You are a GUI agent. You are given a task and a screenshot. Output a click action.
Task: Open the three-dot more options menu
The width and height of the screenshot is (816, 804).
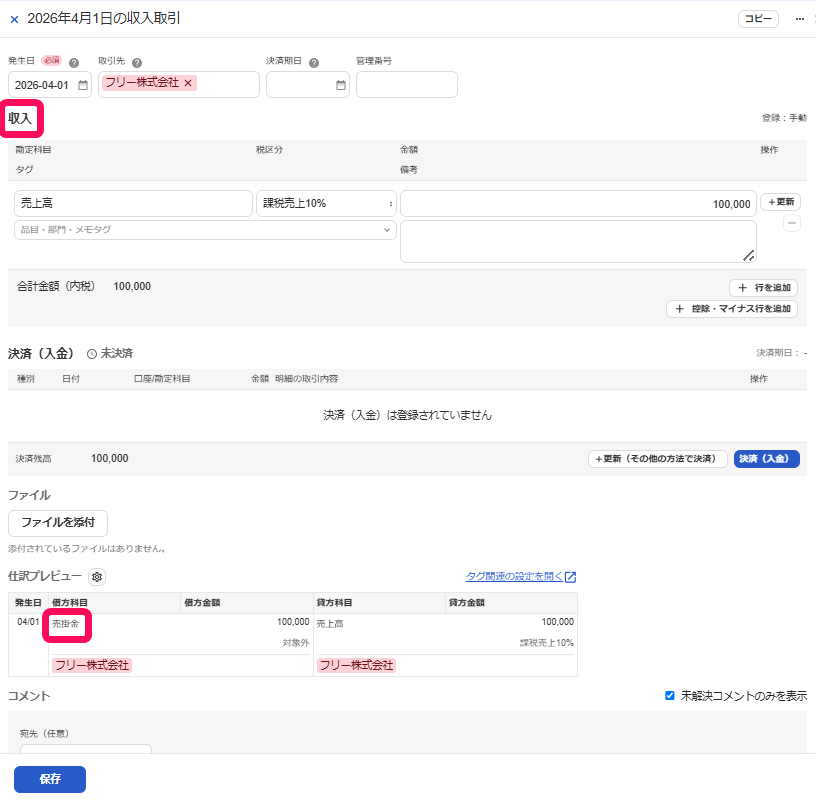point(799,19)
